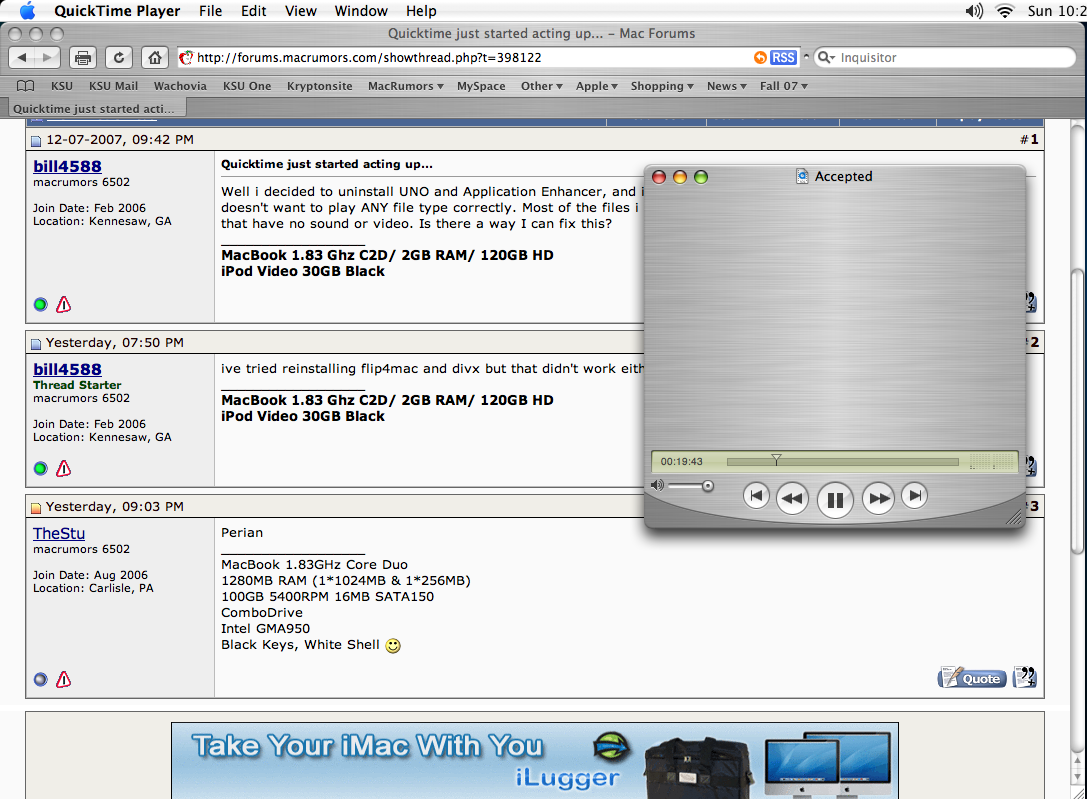1087x799 pixels.
Task: Select the Quicktime just started acti... tab
Action: click(97, 108)
